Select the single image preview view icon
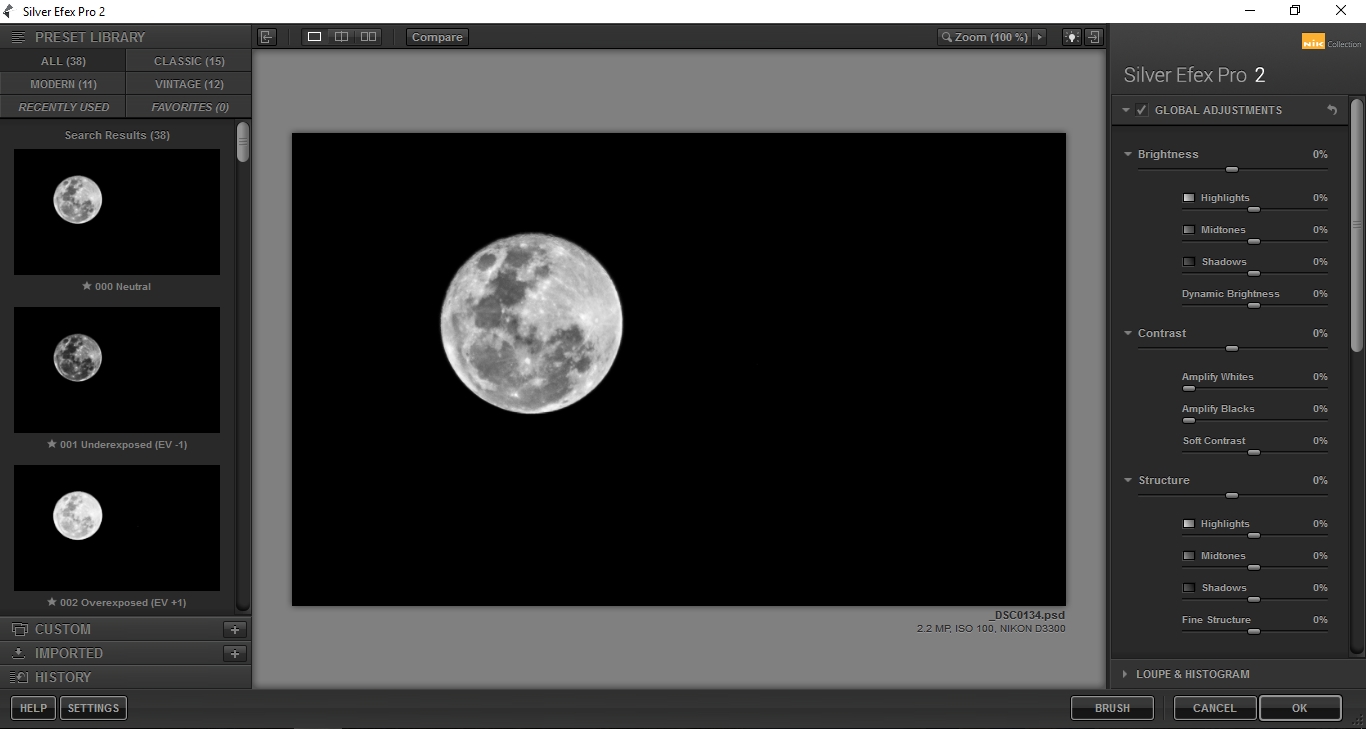This screenshot has height=729, width=1366. click(314, 36)
